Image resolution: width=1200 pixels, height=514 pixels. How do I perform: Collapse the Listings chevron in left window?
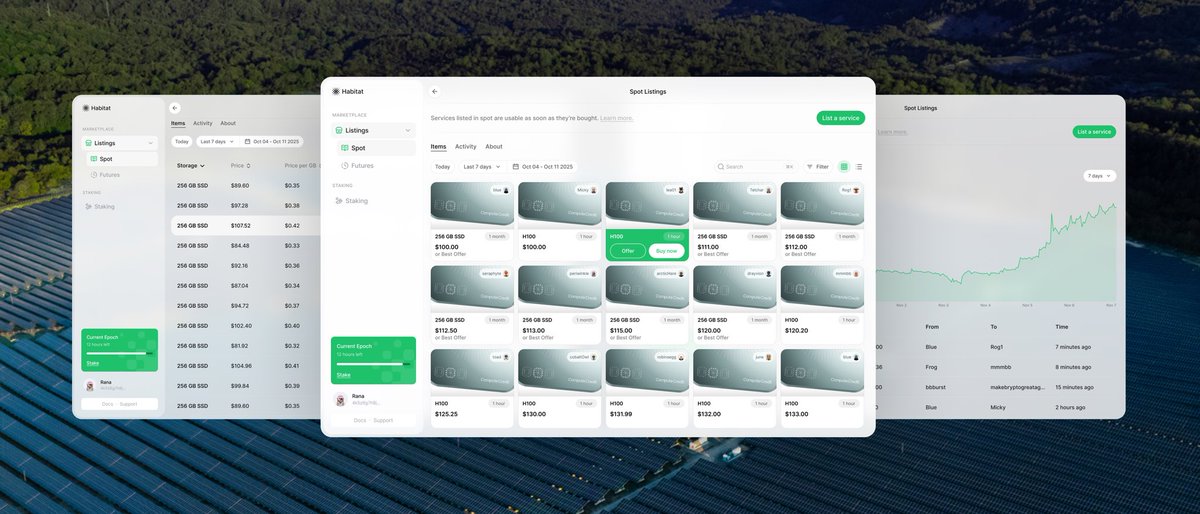tap(150, 143)
